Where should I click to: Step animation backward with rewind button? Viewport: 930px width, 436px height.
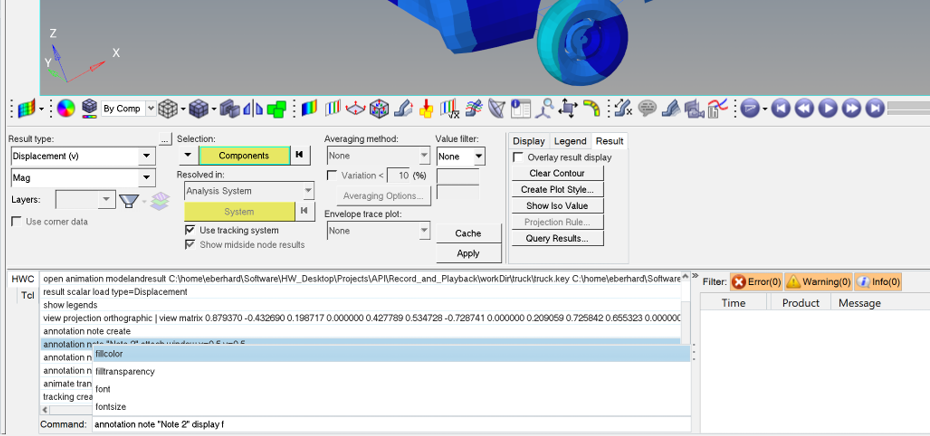click(805, 108)
